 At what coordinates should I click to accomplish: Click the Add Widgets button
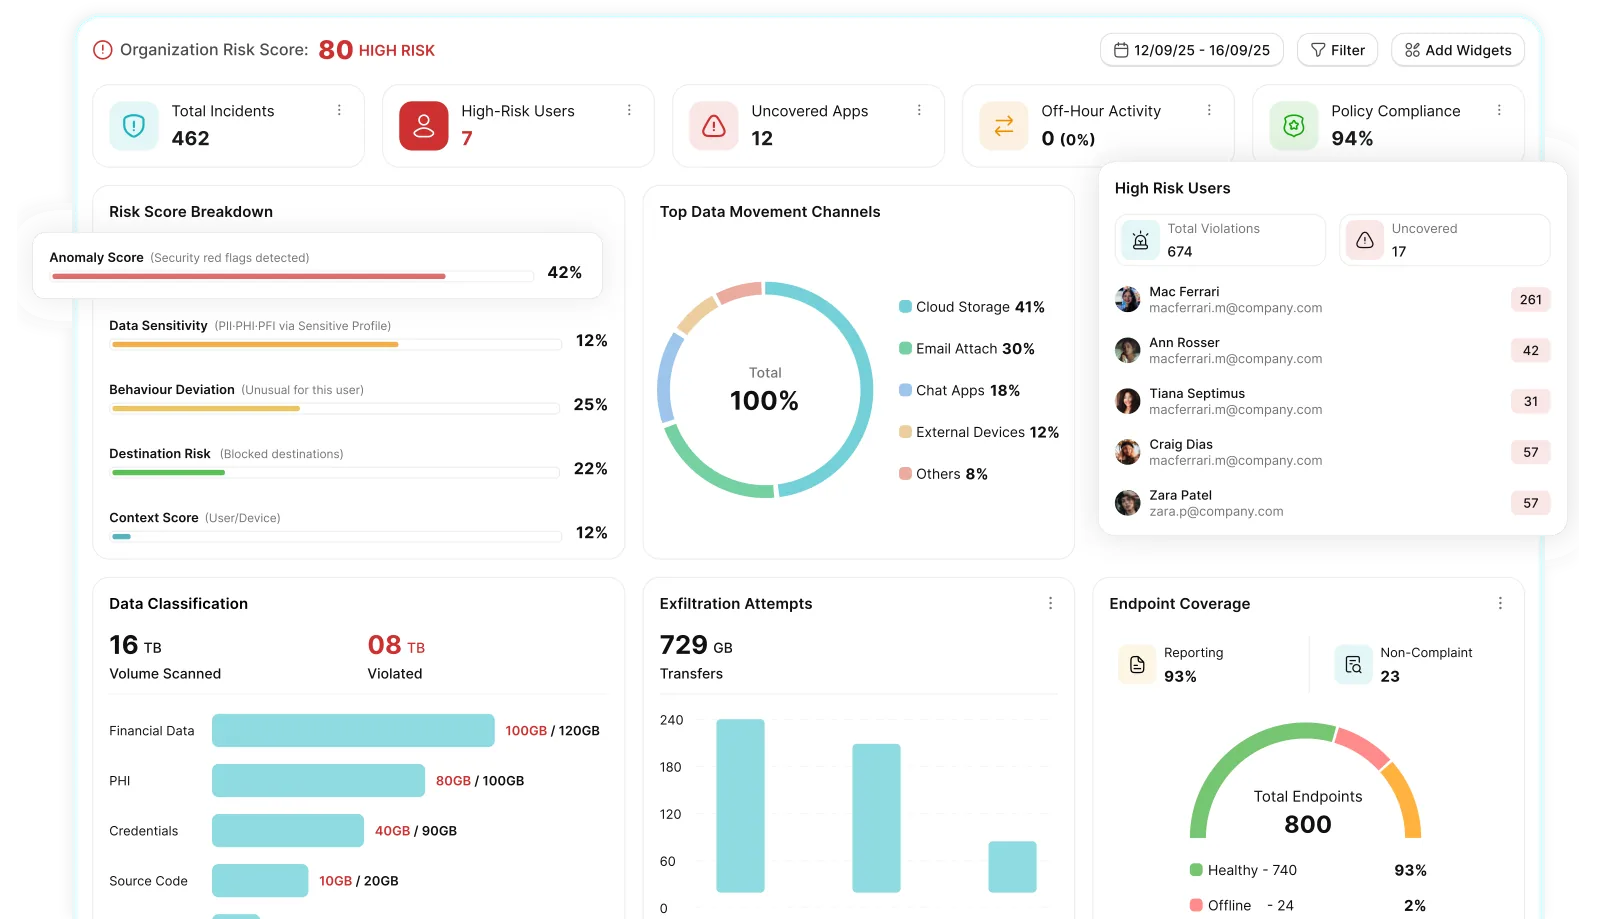tap(1458, 50)
